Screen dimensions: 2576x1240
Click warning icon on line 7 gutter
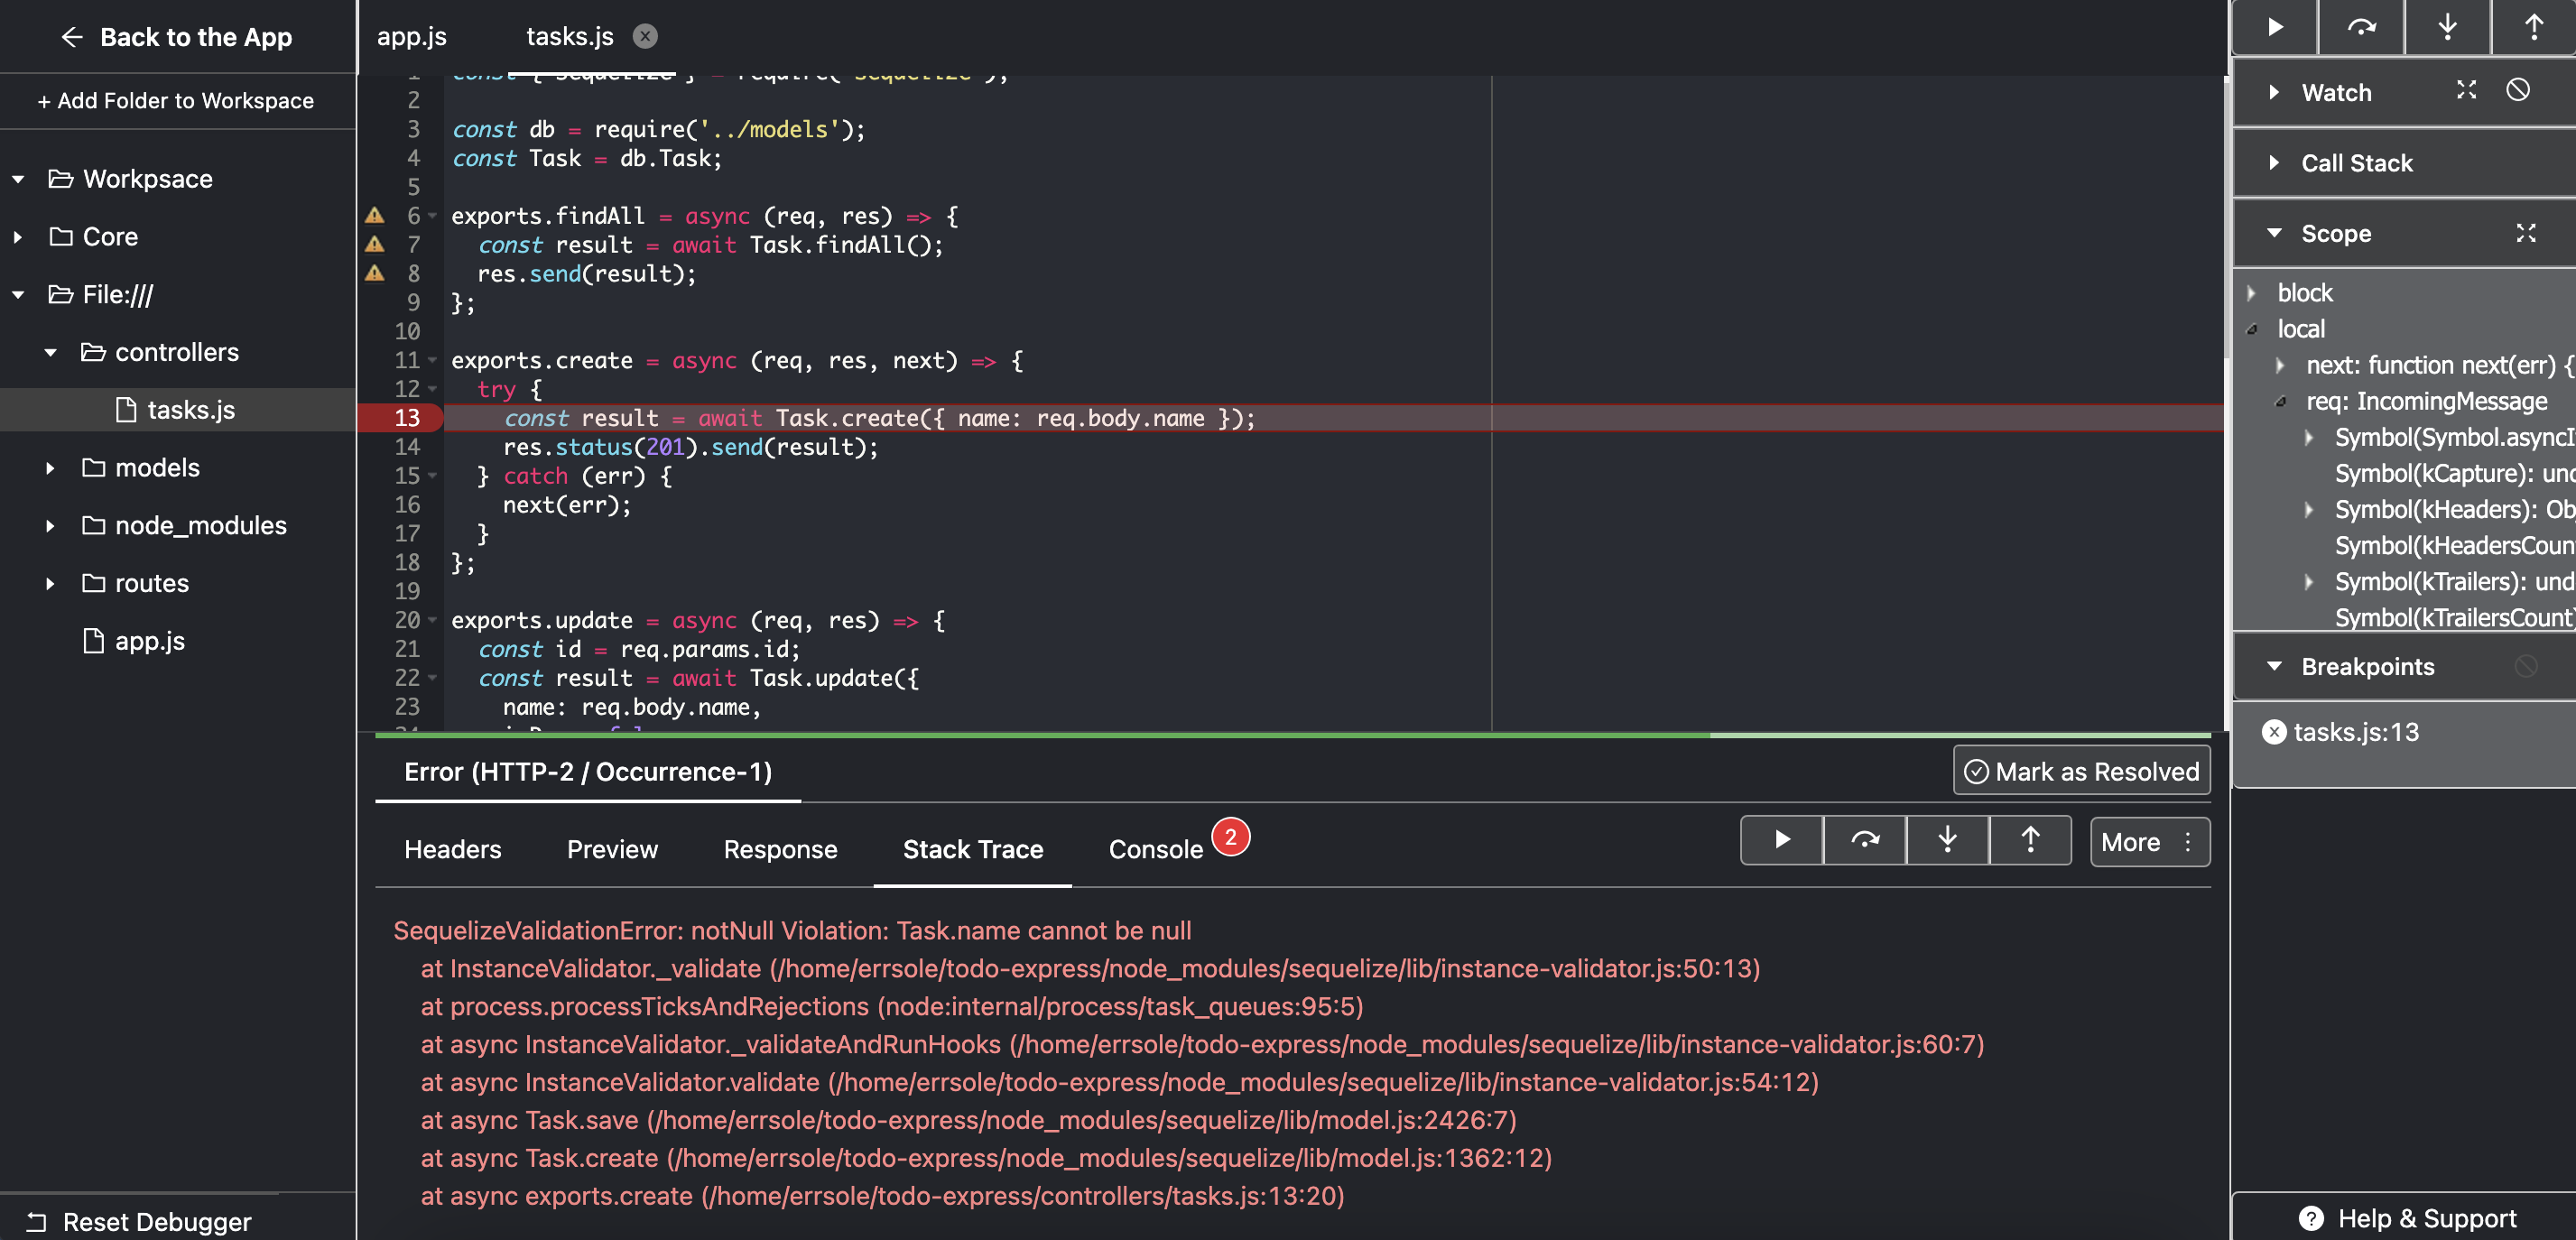pyautogui.click(x=374, y=244)
